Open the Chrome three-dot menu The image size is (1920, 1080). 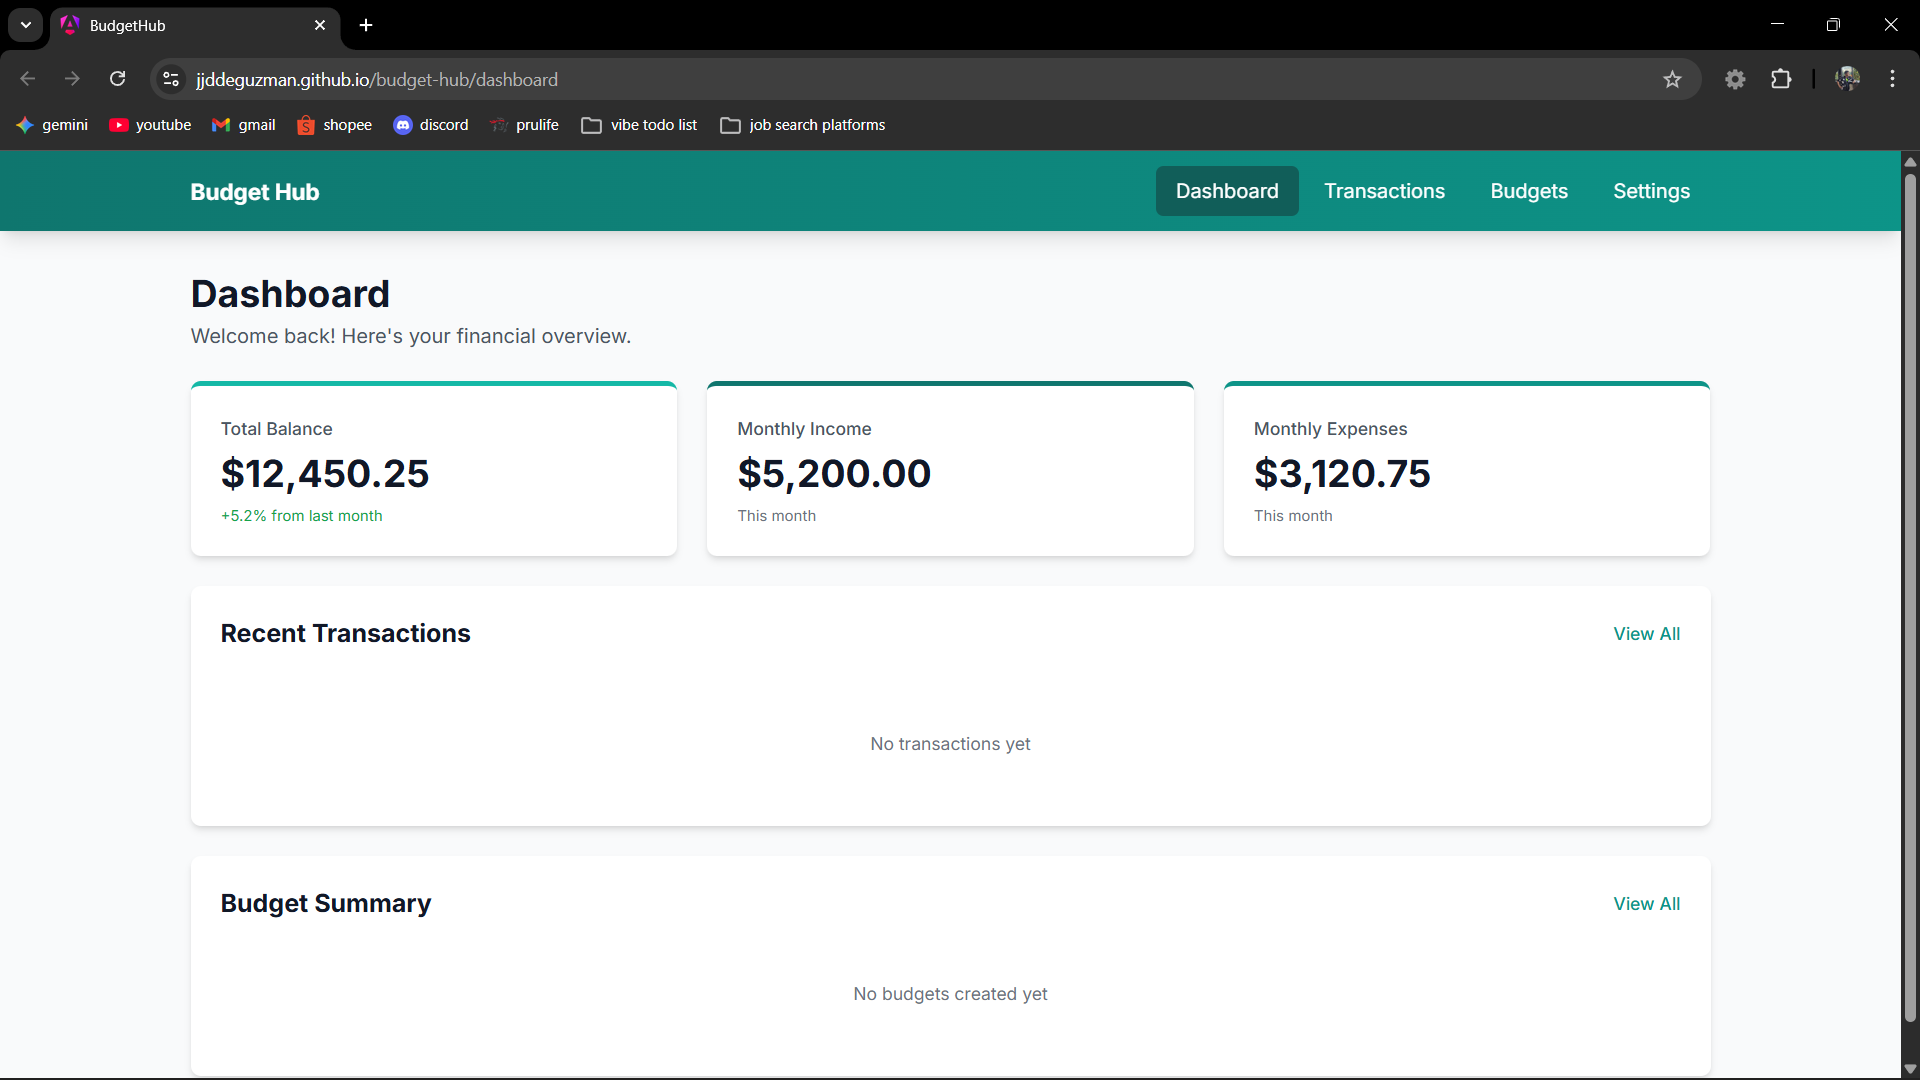coord(1892,79)
